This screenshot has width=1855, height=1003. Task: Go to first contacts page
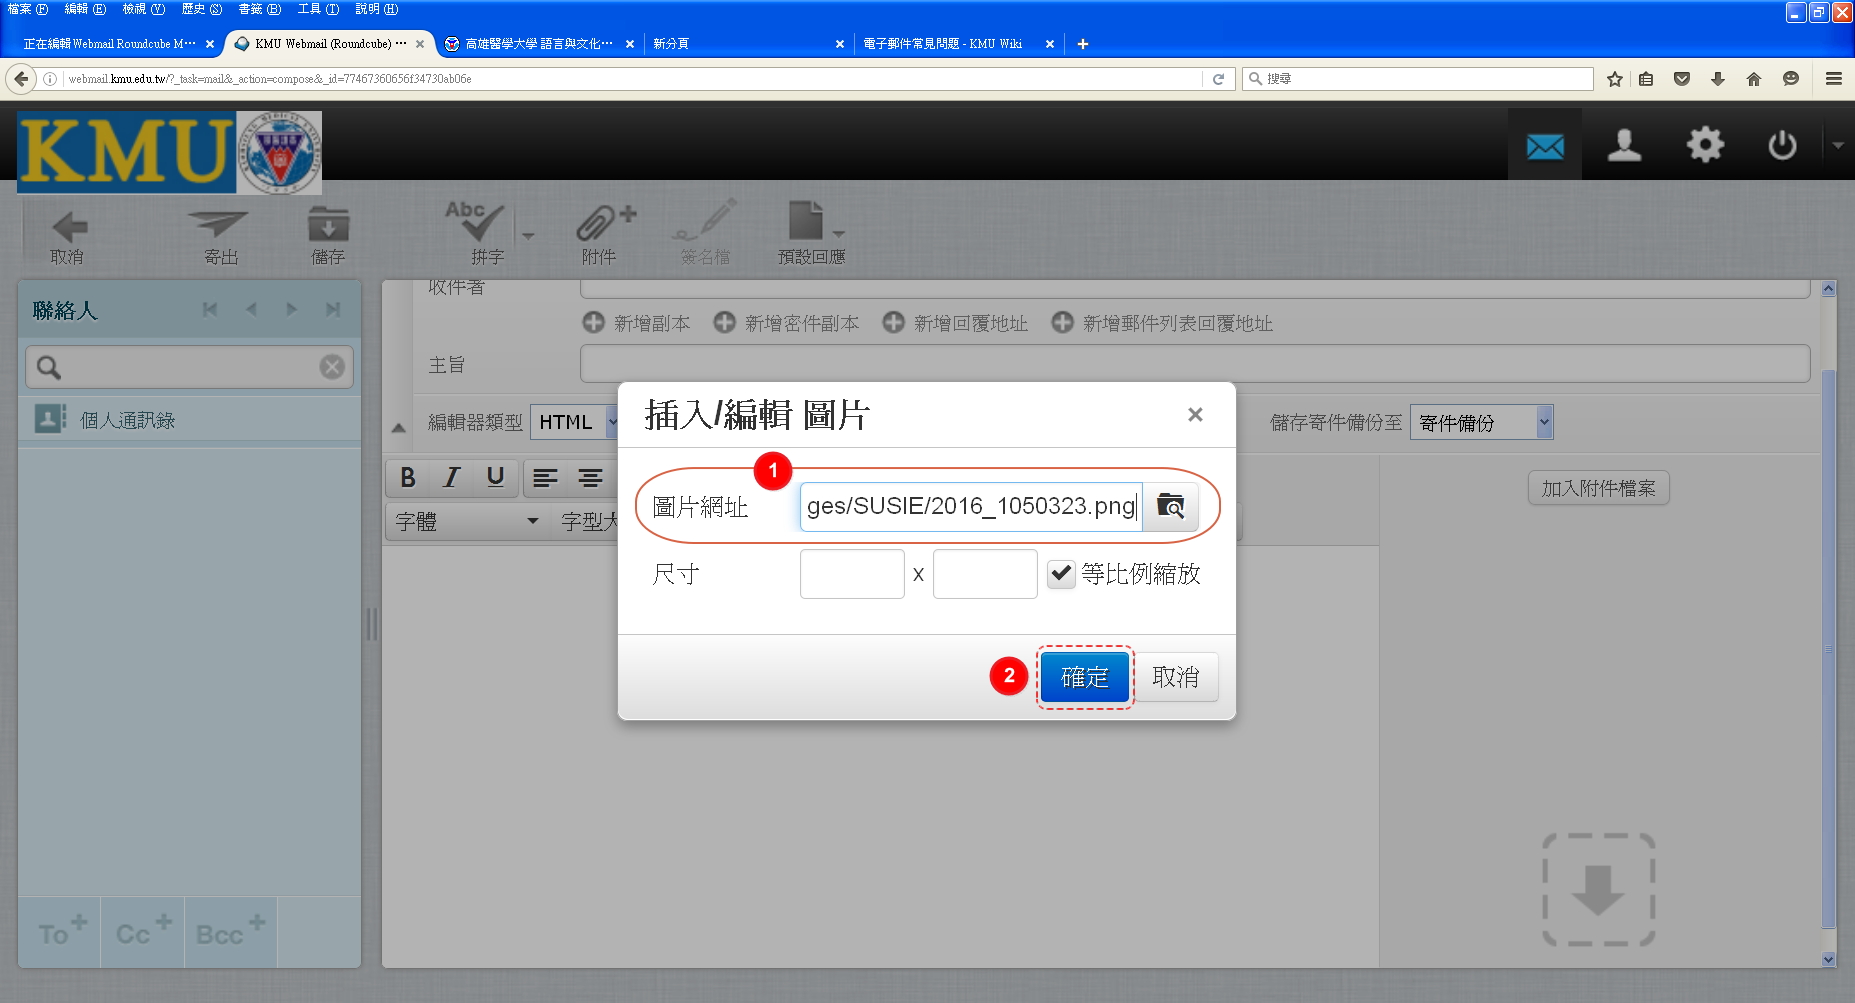(210, 310)
